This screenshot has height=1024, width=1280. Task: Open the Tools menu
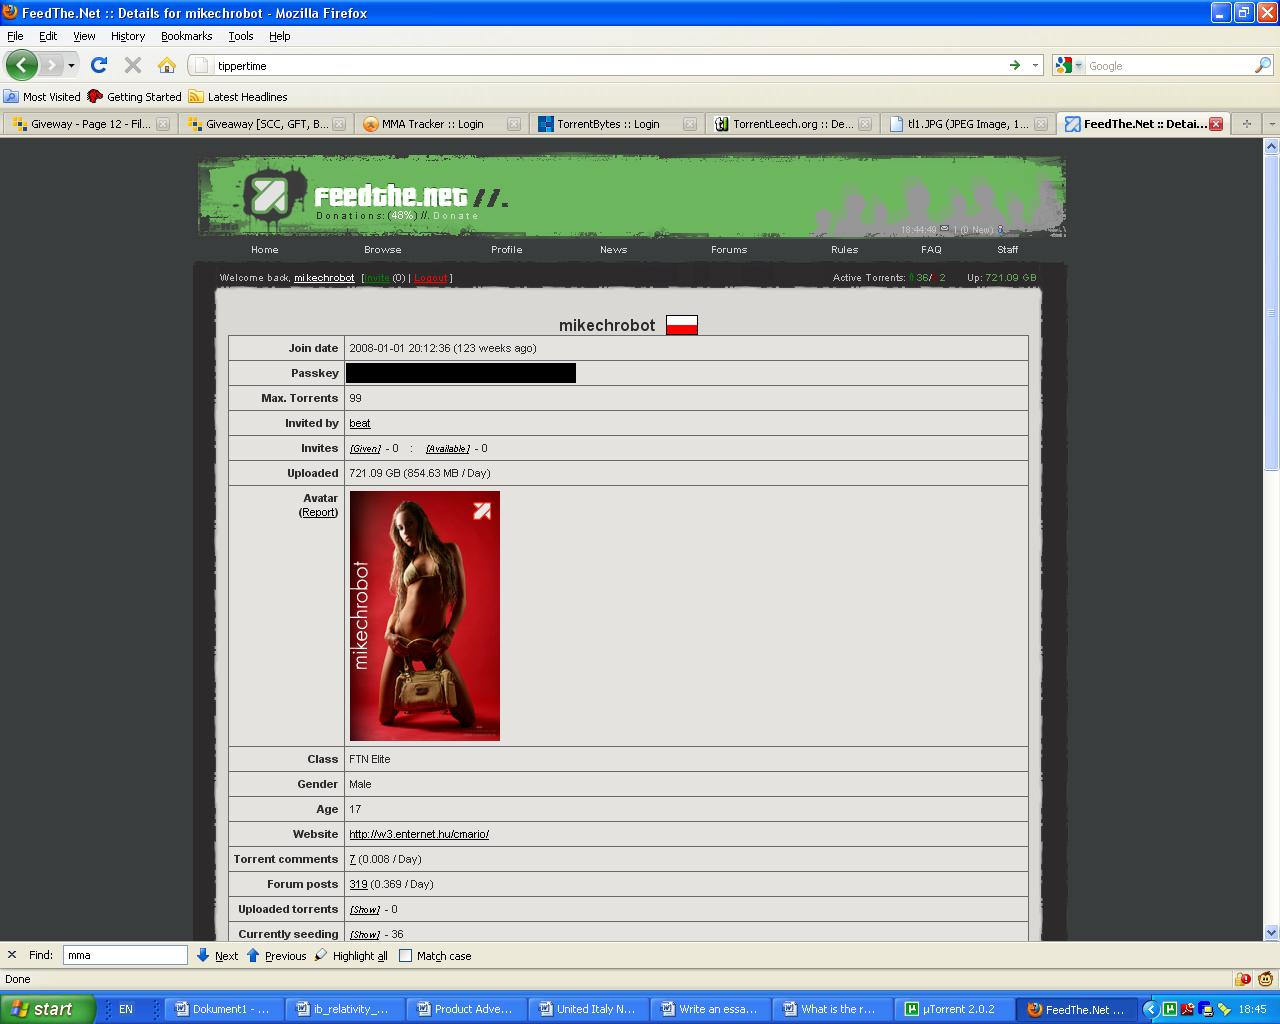[240, 35]
